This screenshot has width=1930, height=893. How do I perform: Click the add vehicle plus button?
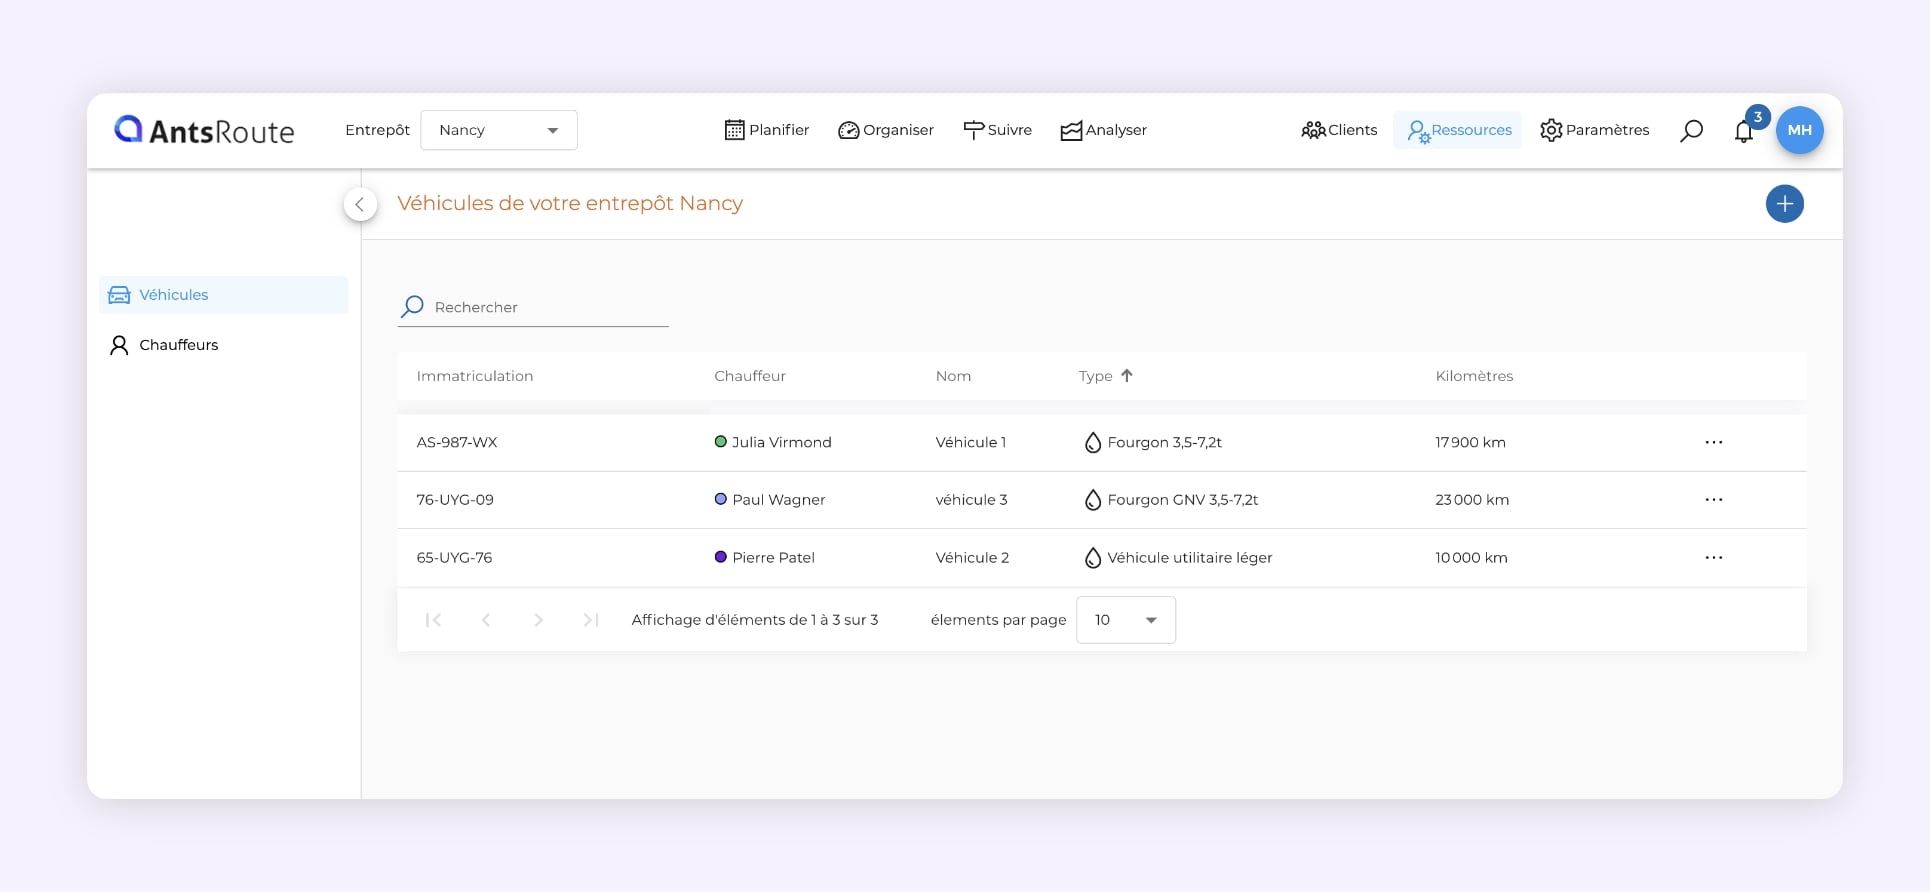click(x=1784, y=204)
